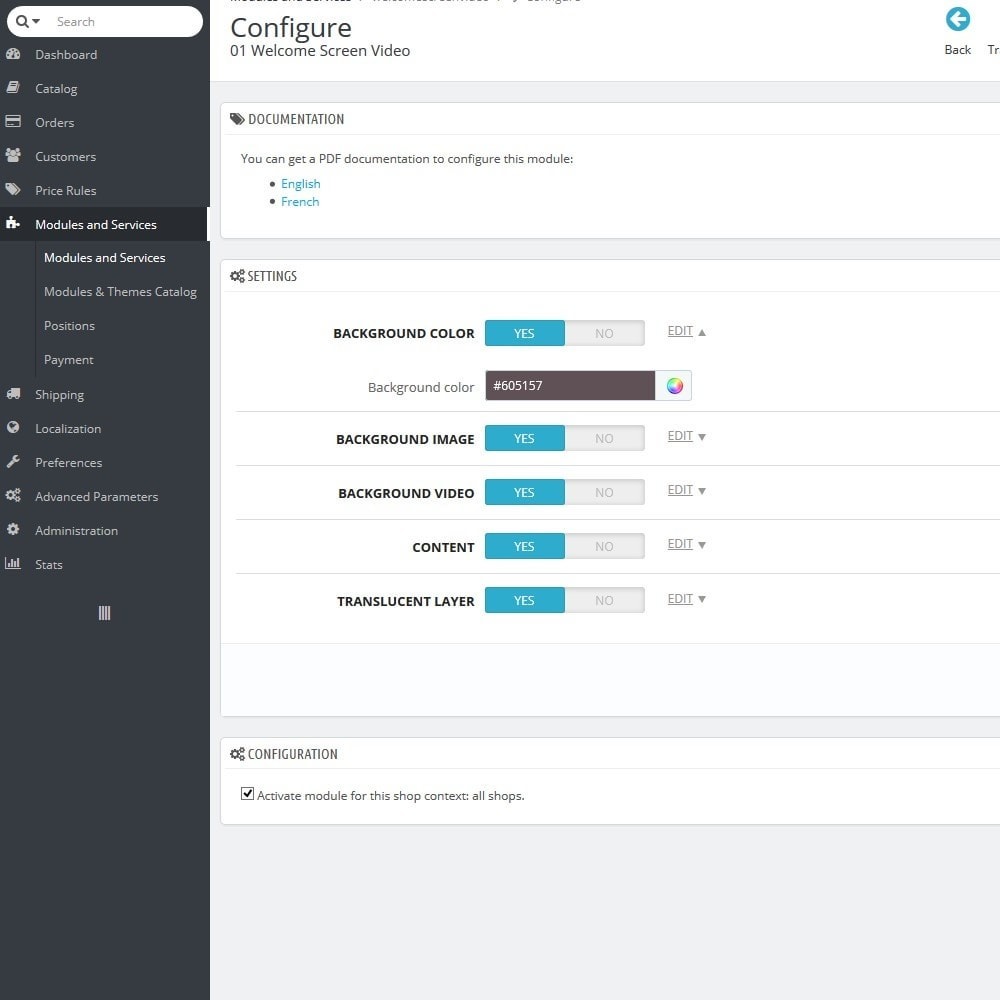Open Modules and Services submenu entry
The image size is (1000, 1000).
(105, 258)
